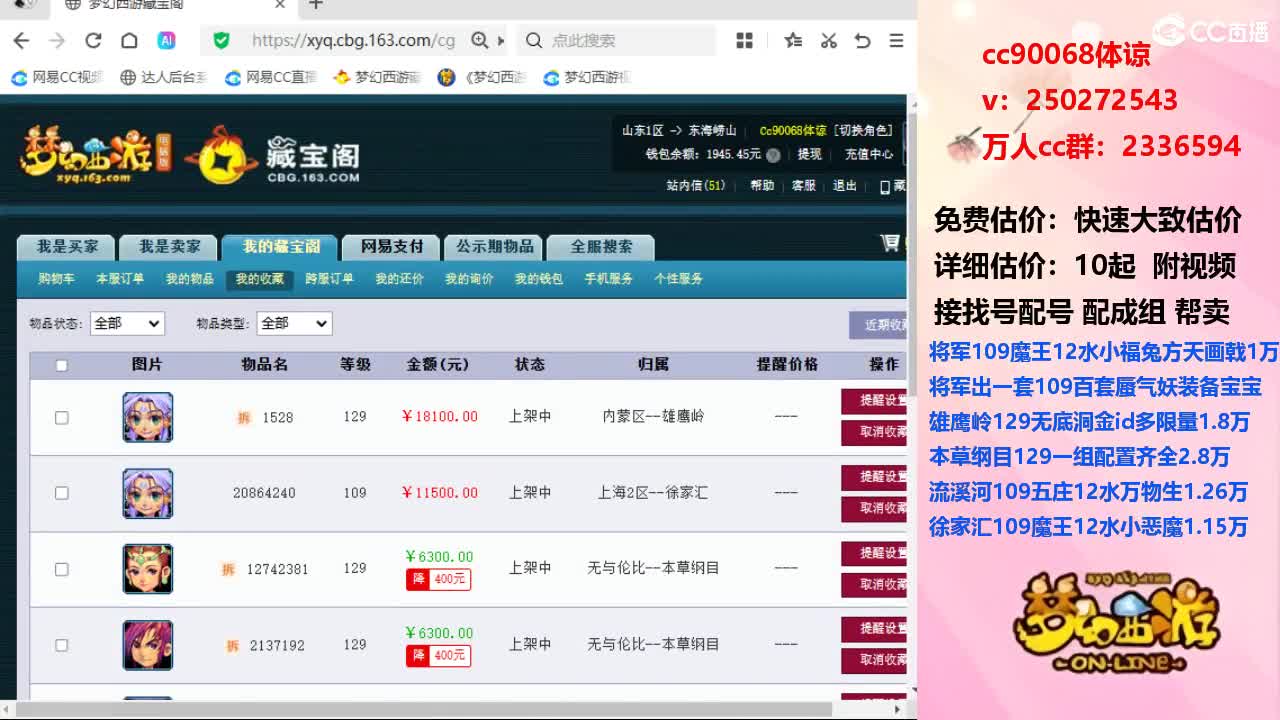Open the 本服订单 submenu item
This screenshot has width=1280, height=720.
[x=120, y=279]
